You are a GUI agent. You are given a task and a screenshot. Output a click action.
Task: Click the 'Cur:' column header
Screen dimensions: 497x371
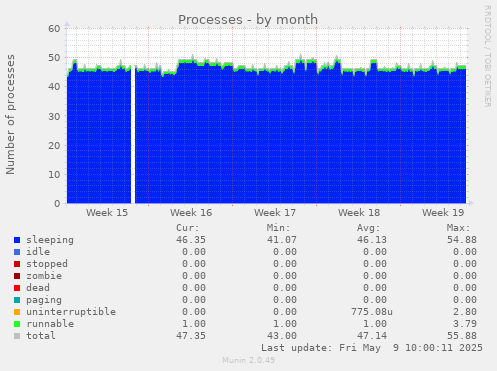(188, 228)
